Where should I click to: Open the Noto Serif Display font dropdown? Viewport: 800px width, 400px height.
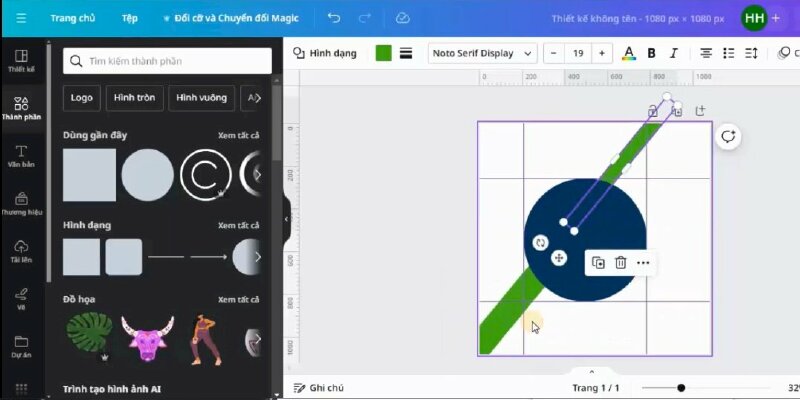tap(483, 53)
